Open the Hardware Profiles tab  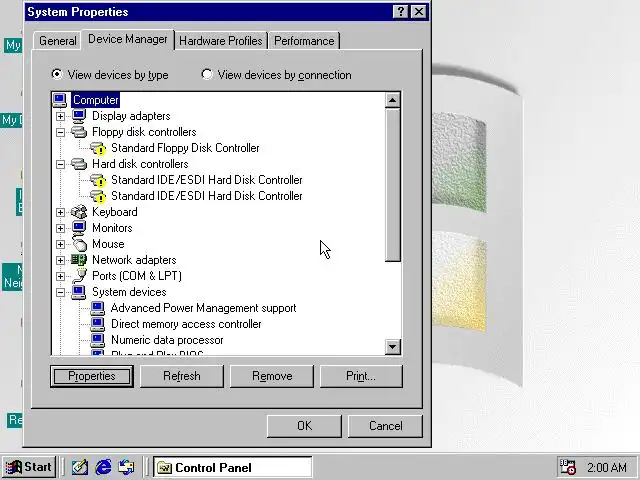221,41
